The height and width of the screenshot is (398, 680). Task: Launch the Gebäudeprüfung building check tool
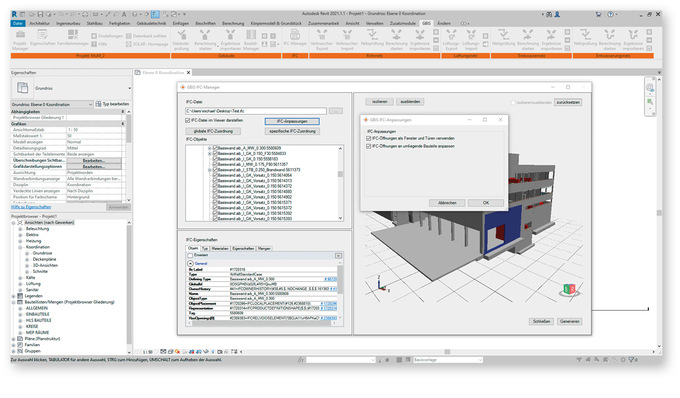click(x=181, y=40)
